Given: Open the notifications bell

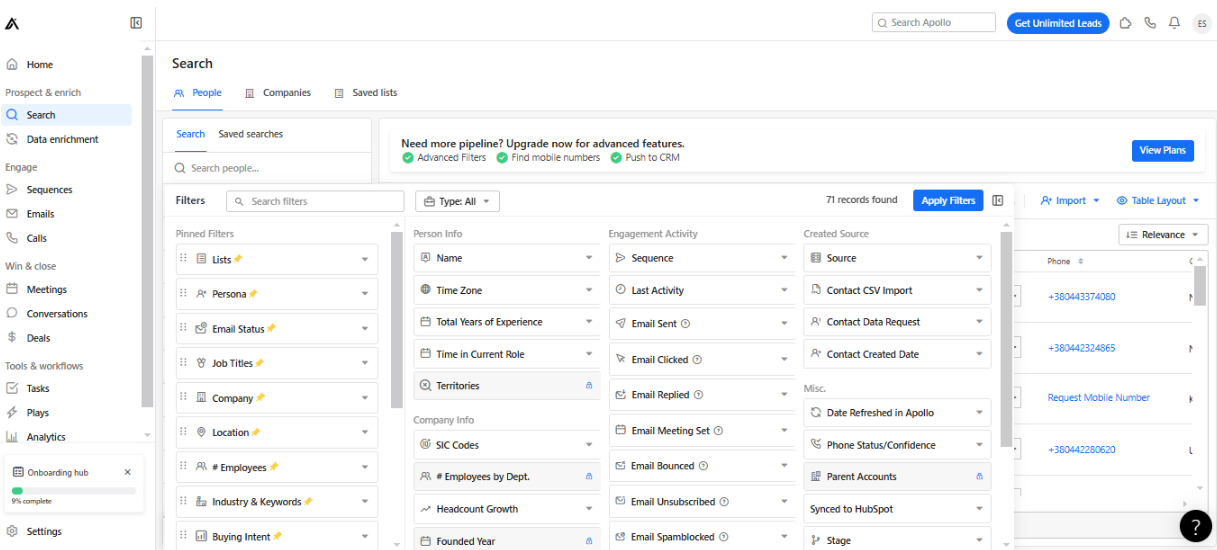Looking at the screenshot, I should 1175,23.
